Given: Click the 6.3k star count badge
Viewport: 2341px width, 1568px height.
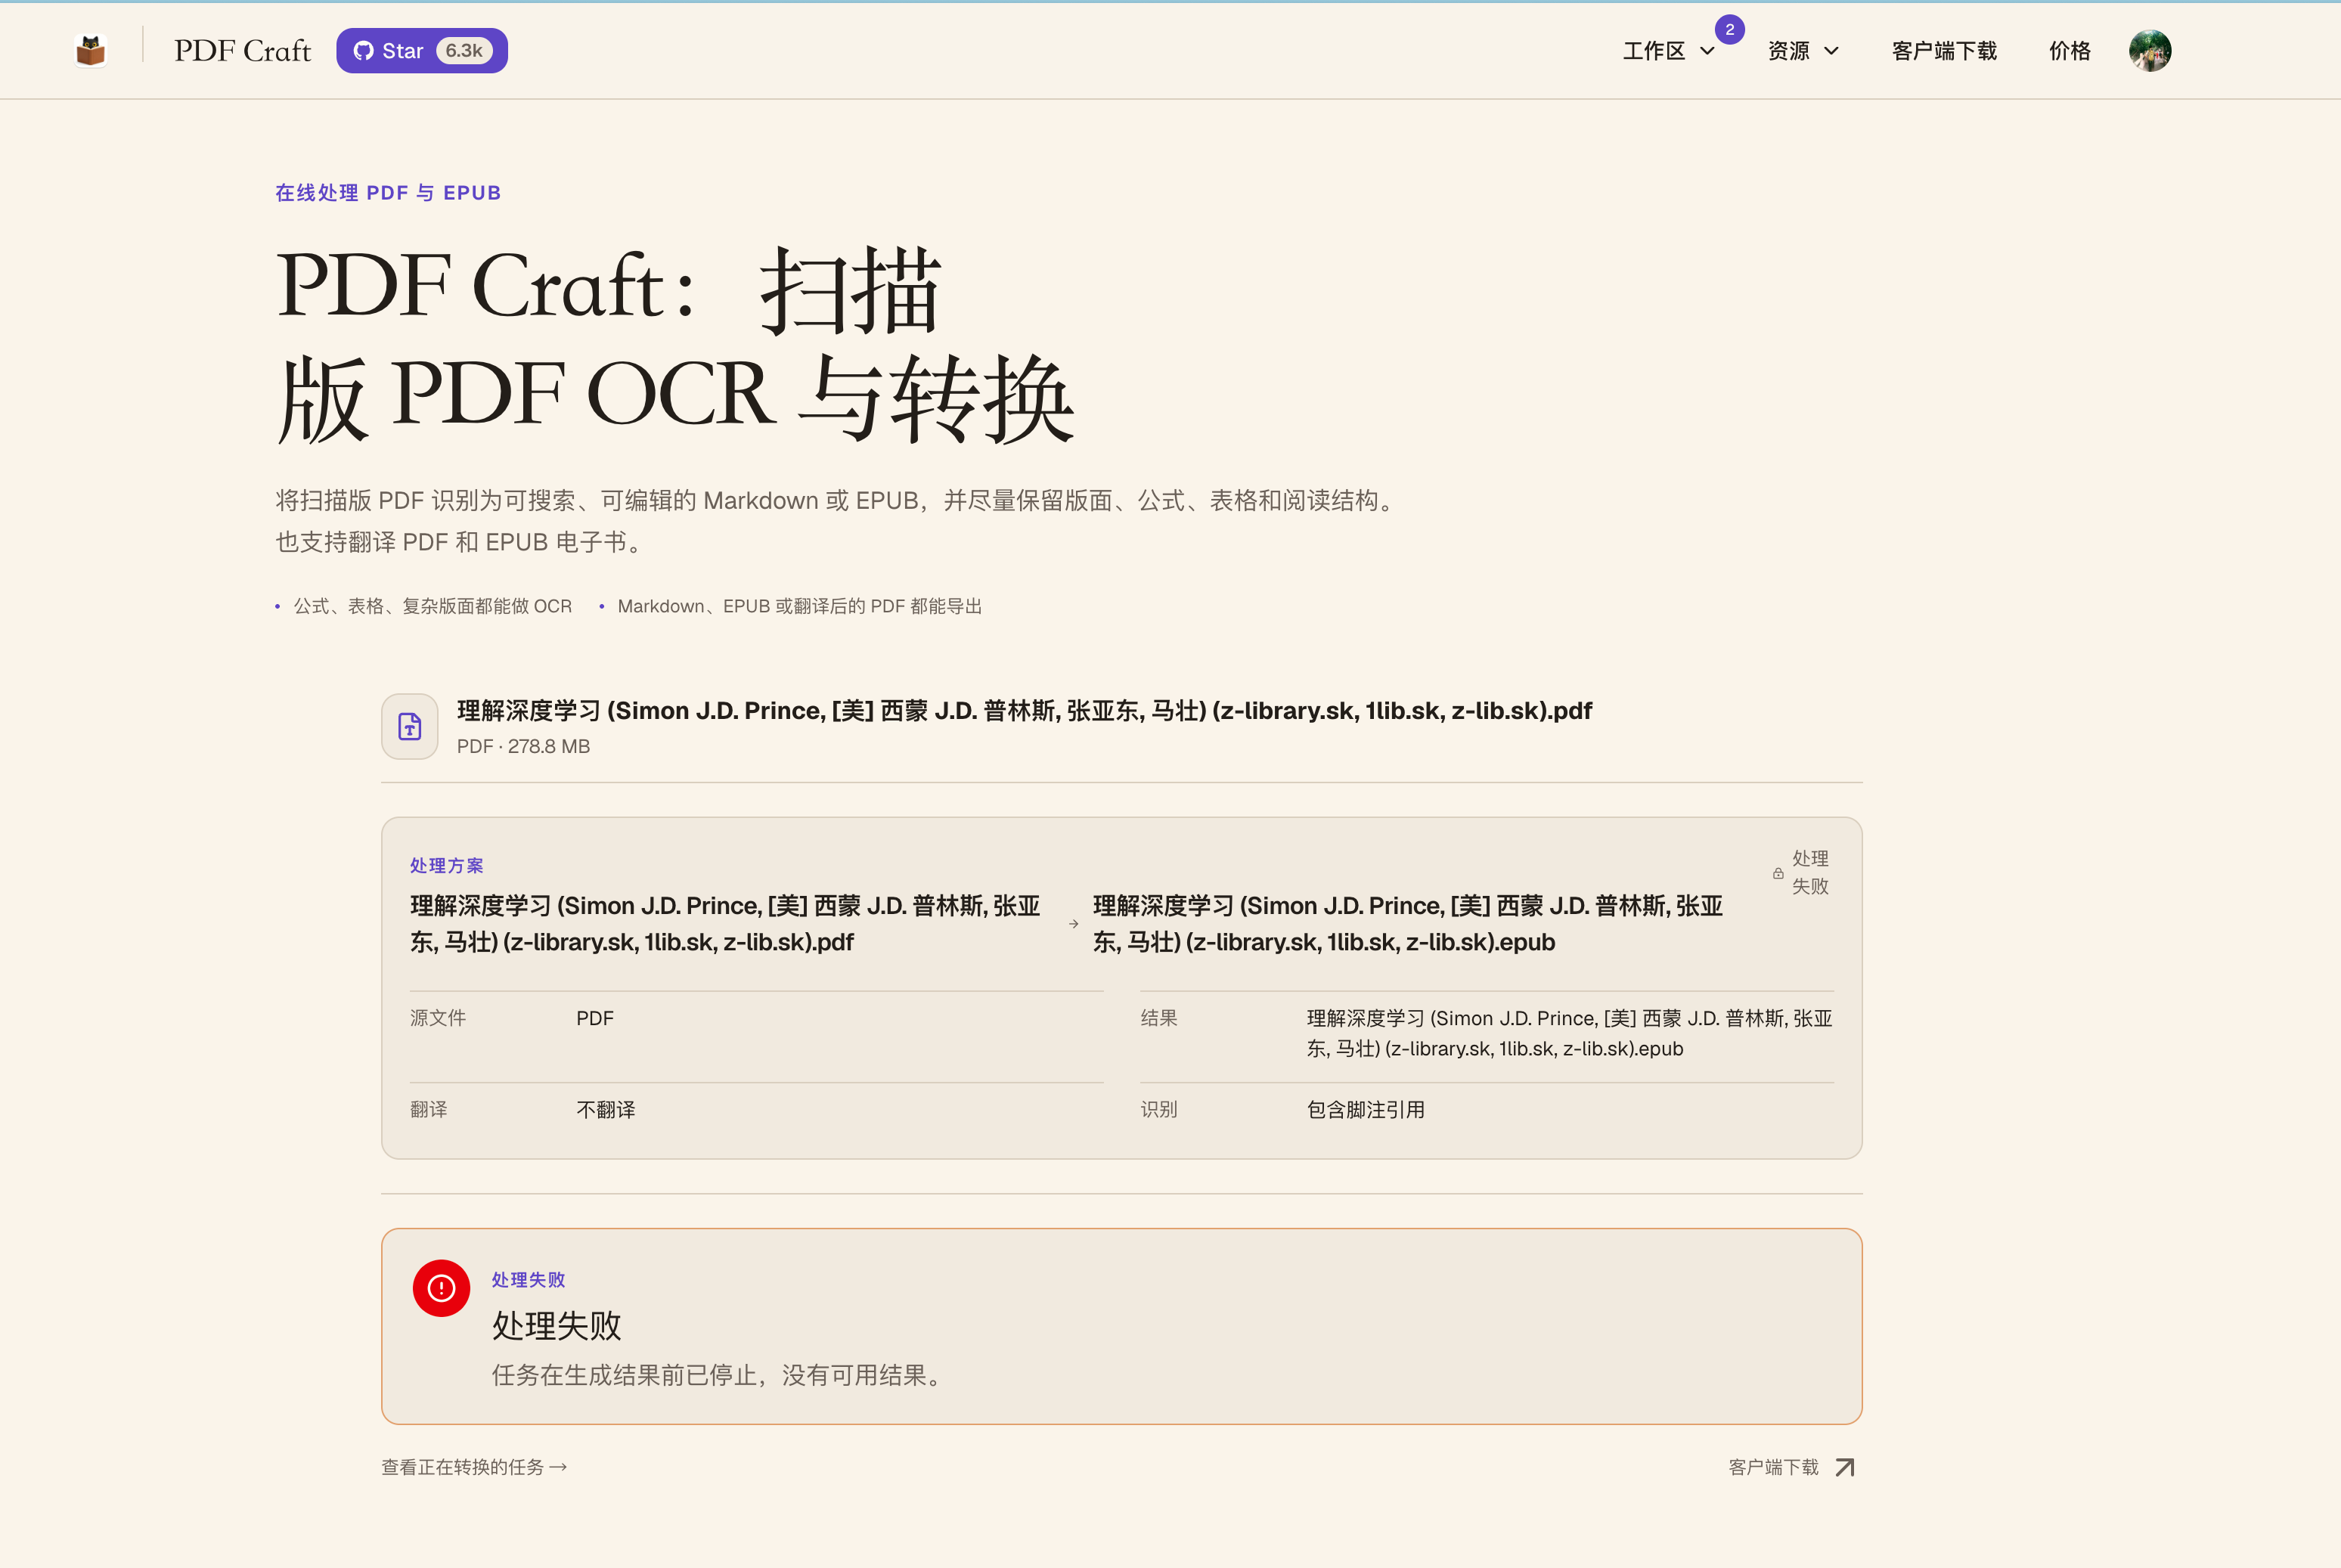Looking at the screenshot, I should click(464, 50).
